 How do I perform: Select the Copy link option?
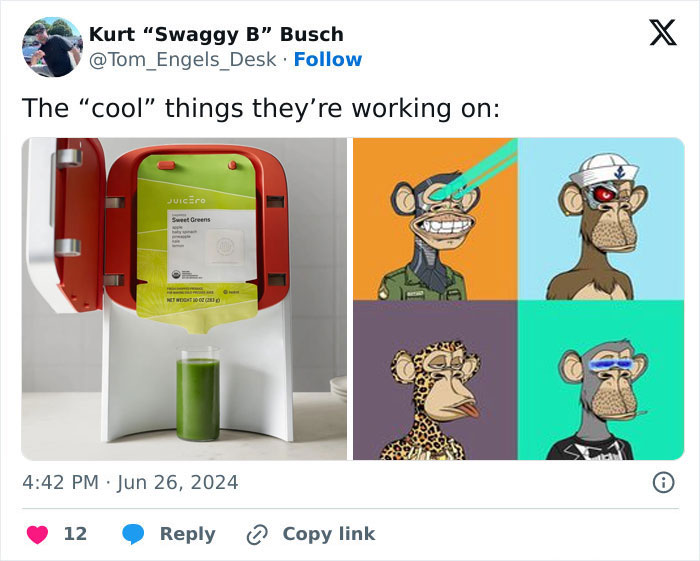click(x=329, y=534)
